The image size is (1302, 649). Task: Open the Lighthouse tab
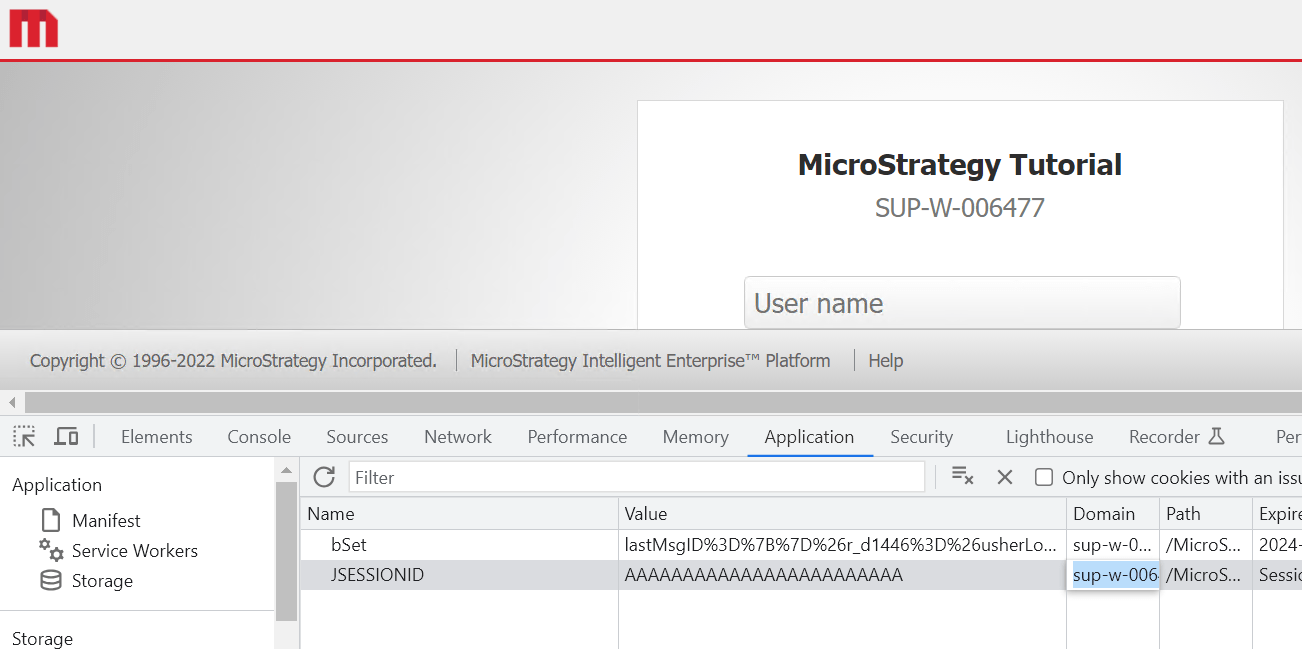point(1049,437)
